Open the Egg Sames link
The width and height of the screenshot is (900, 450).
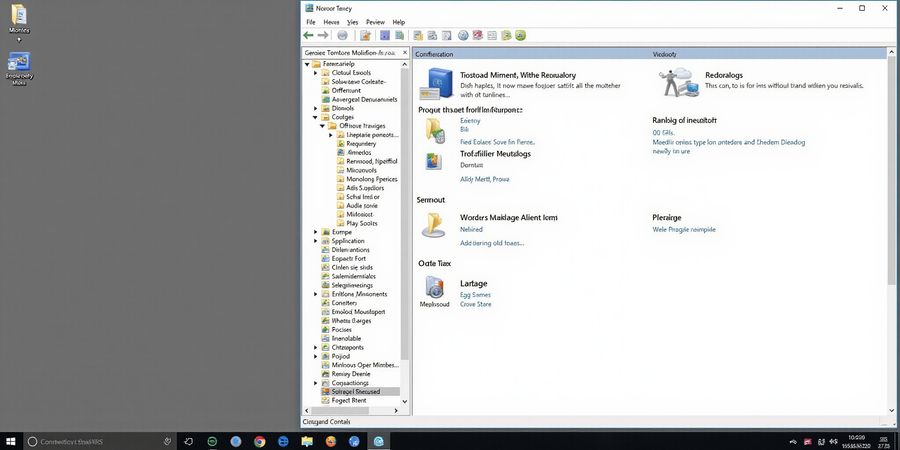[x=475, y=295]
